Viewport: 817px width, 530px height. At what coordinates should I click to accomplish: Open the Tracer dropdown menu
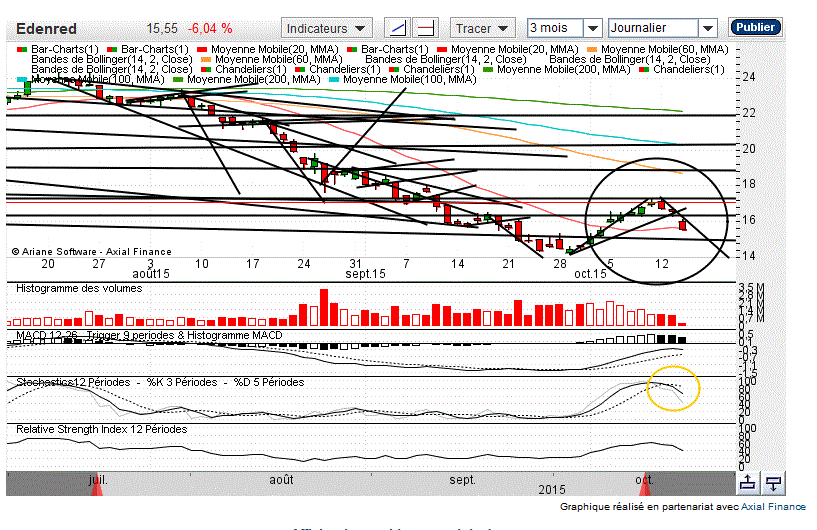coord(482,28)
